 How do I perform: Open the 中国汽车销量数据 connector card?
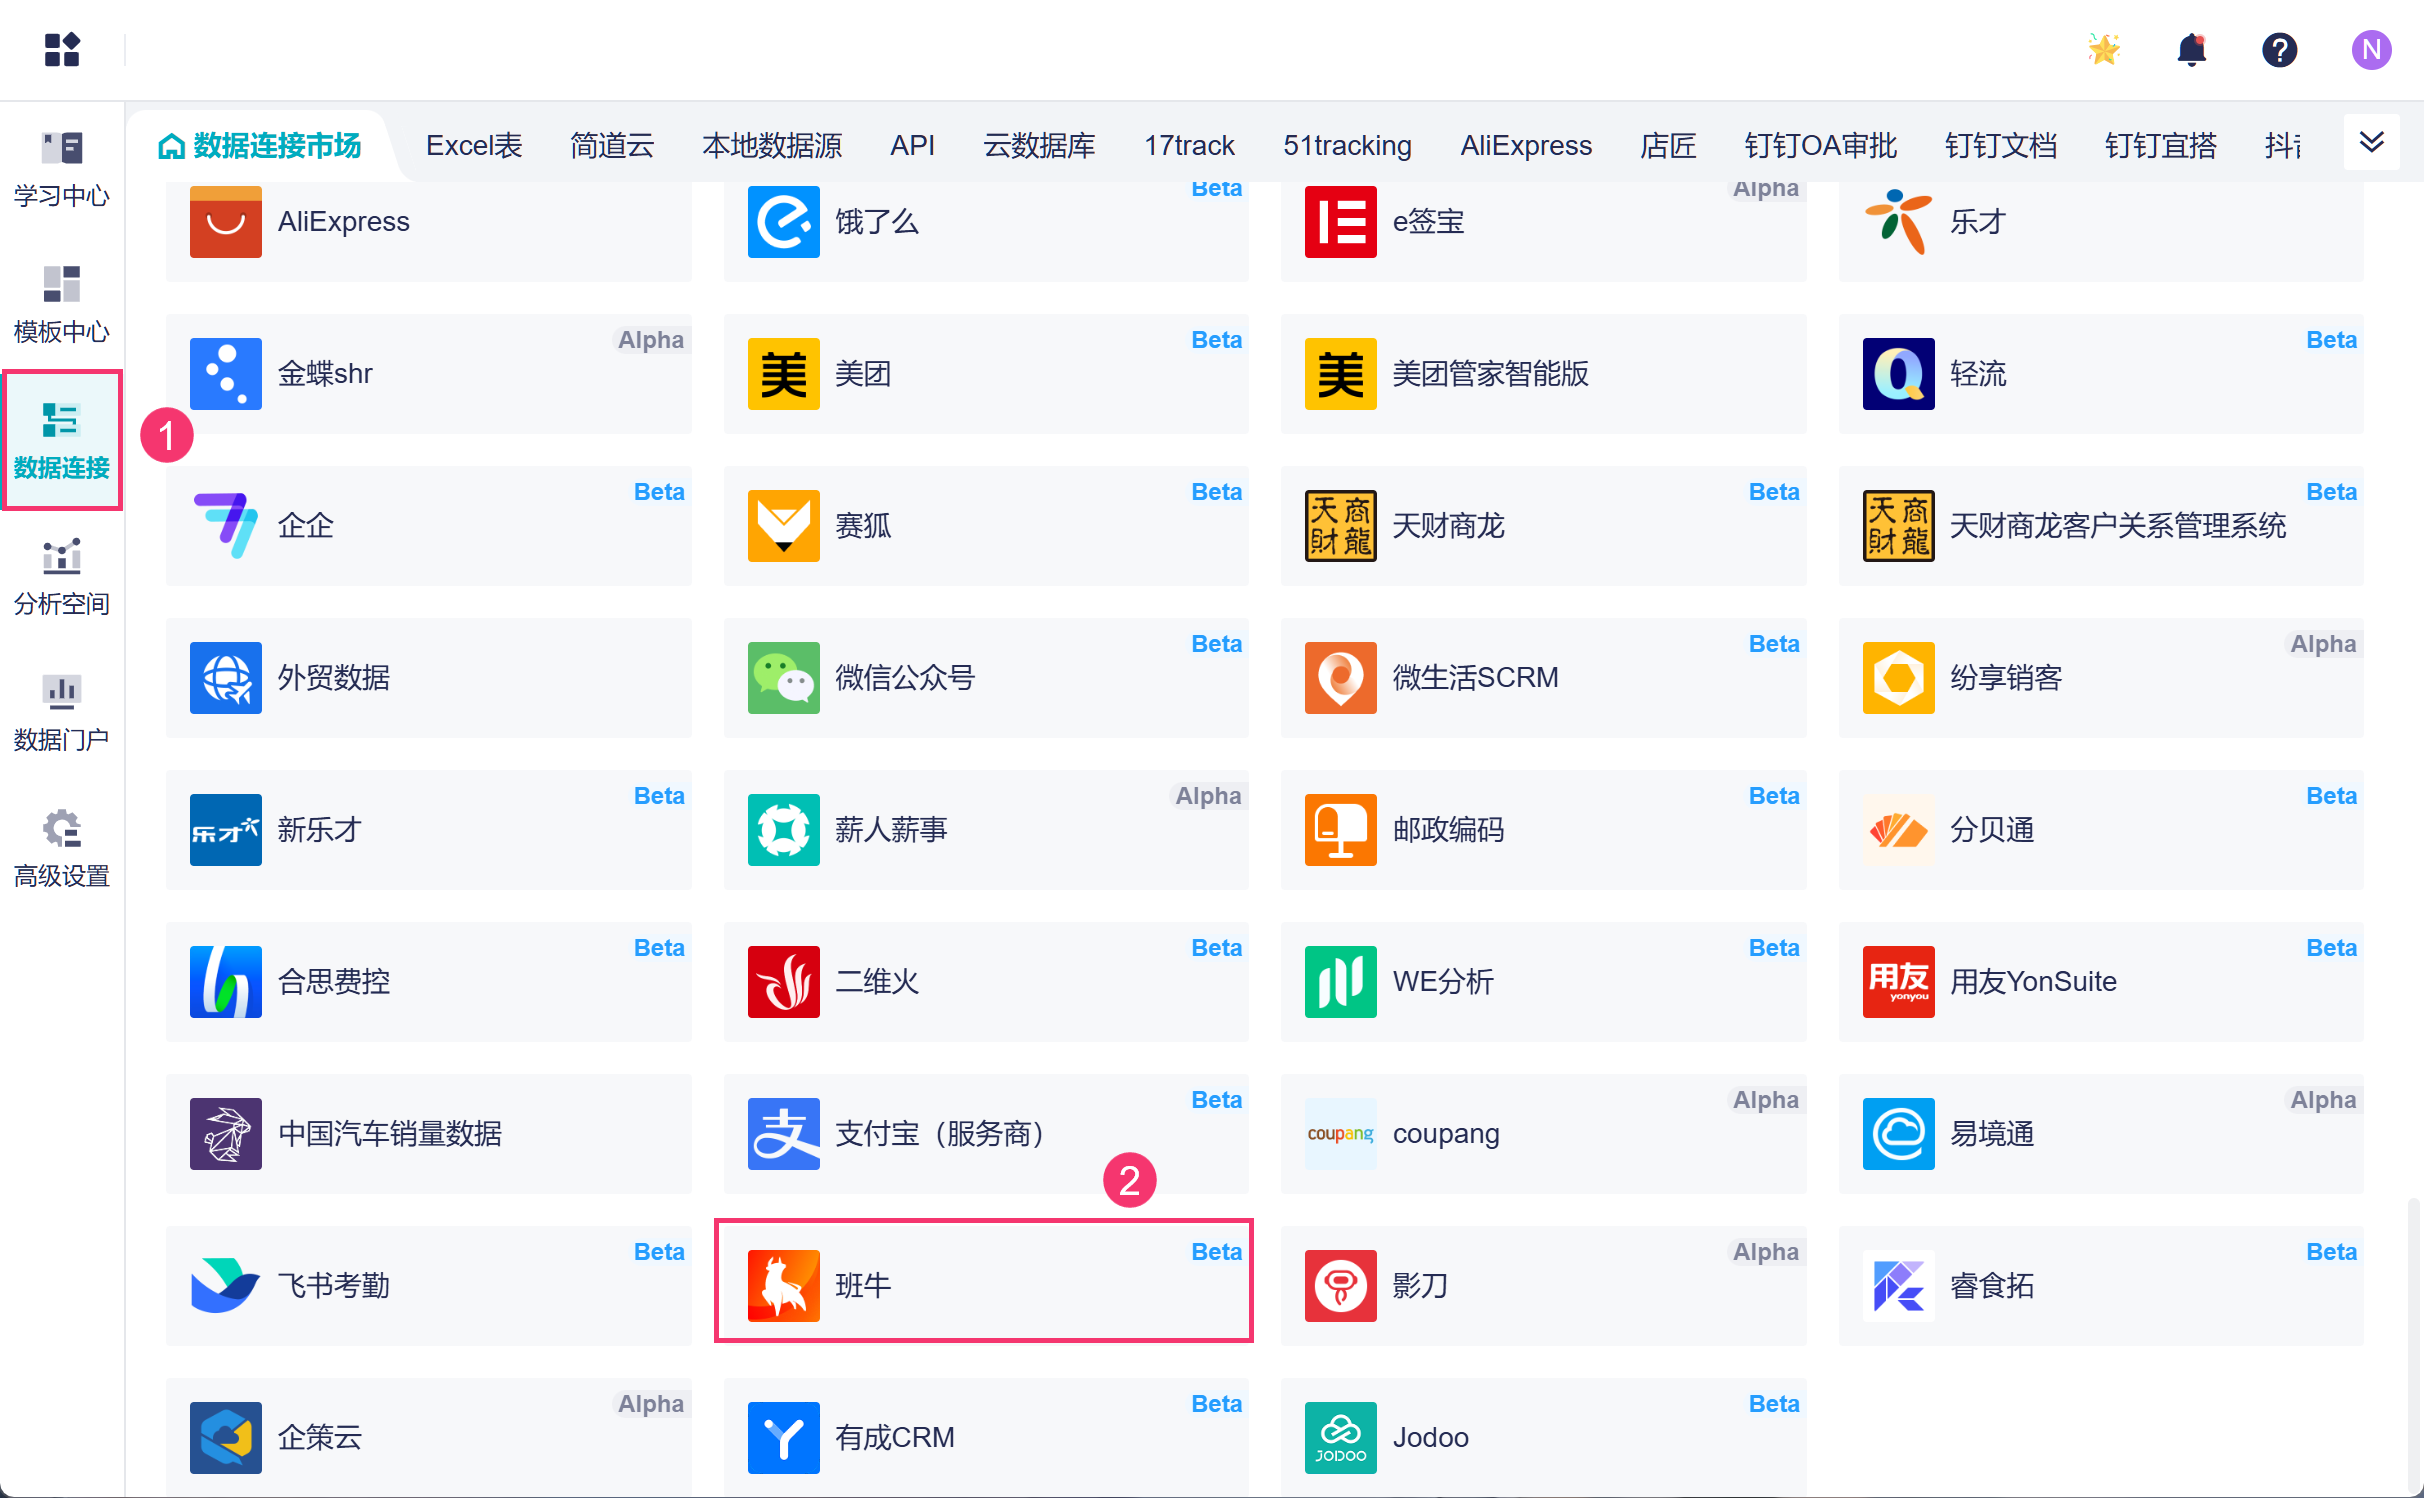(x=429, y=1133)
